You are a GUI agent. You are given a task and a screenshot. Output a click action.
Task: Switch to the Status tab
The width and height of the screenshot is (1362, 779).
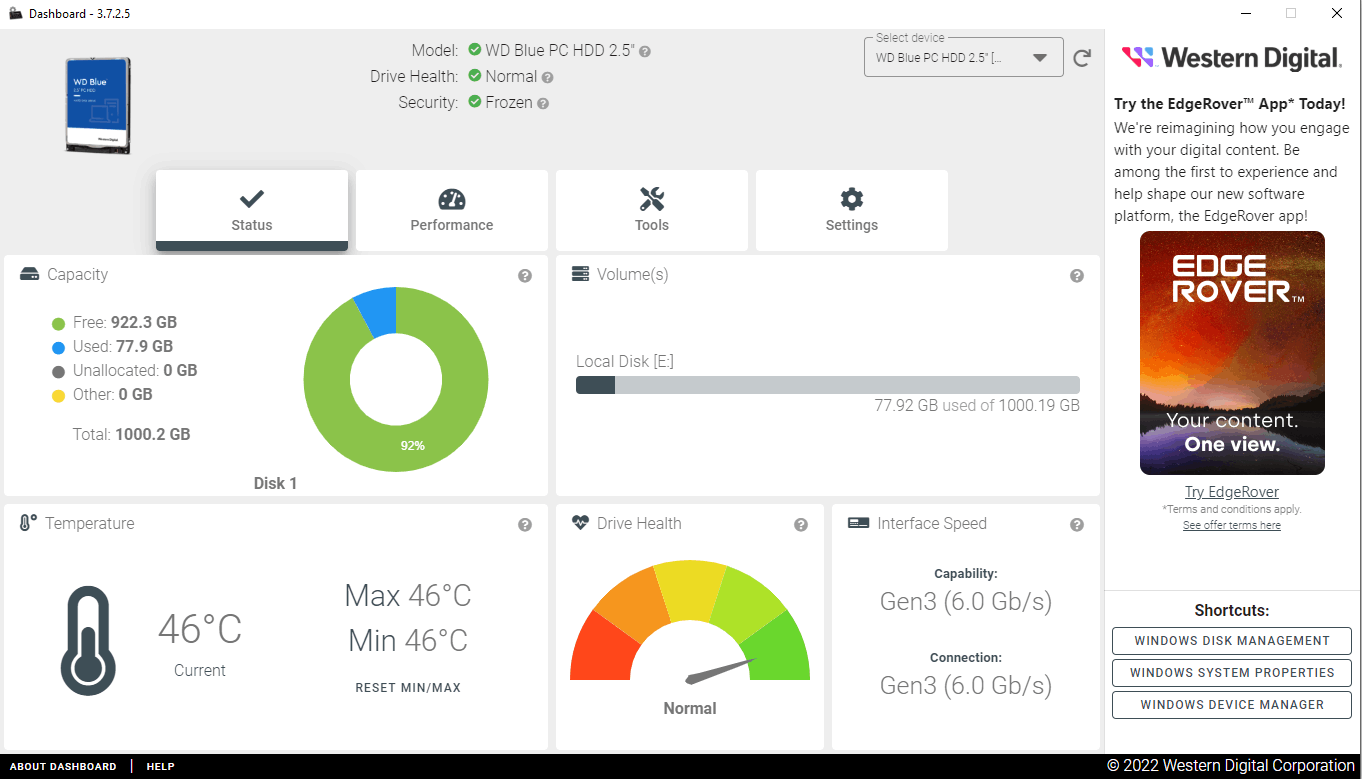click(252, 211)
